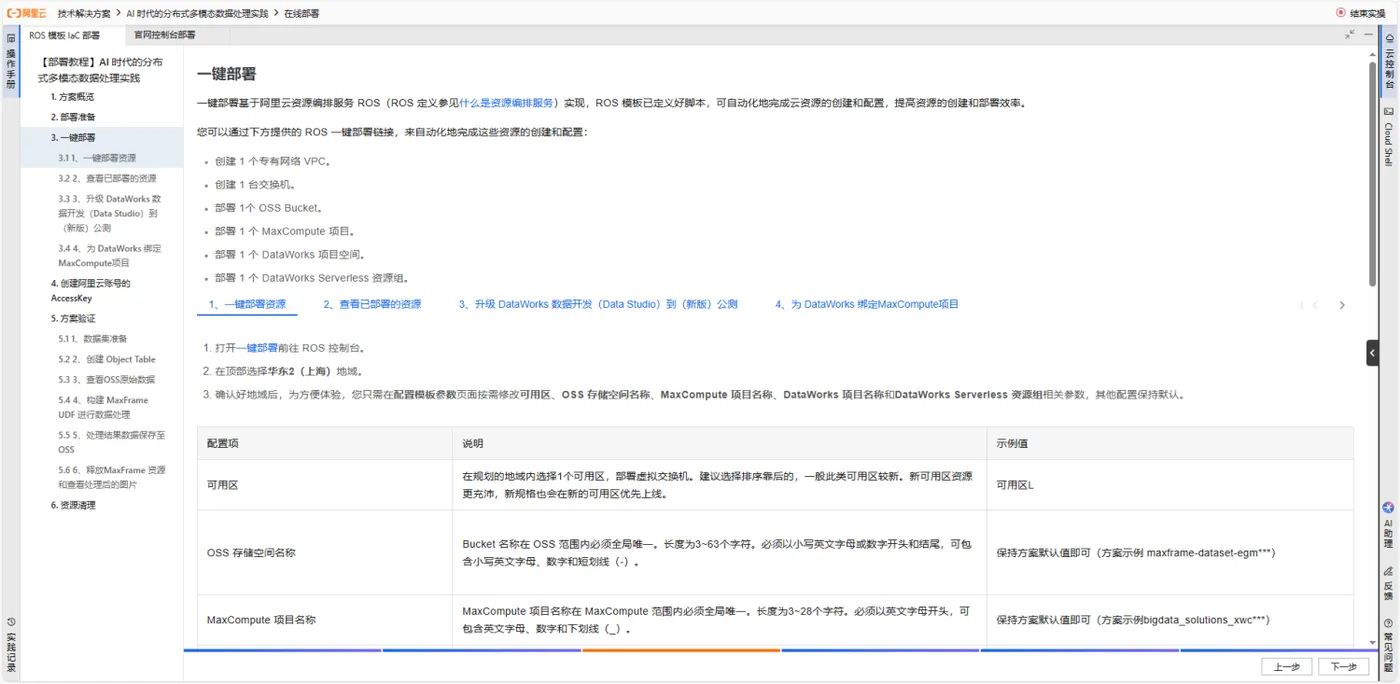Click the 下一步 button

point(1344,667)
